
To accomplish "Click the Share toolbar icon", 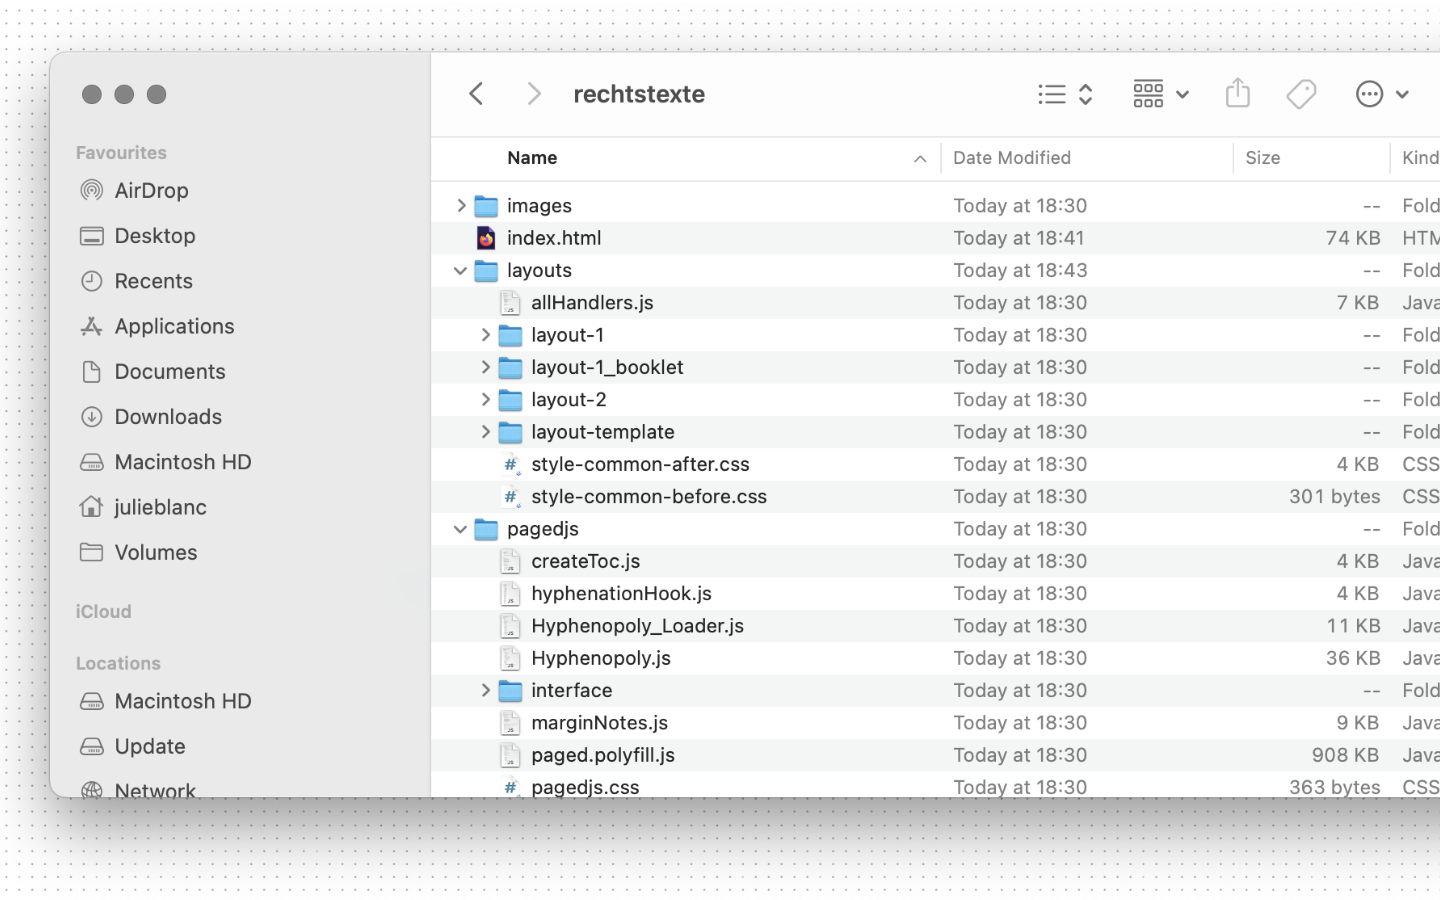I will (1237, 93).
